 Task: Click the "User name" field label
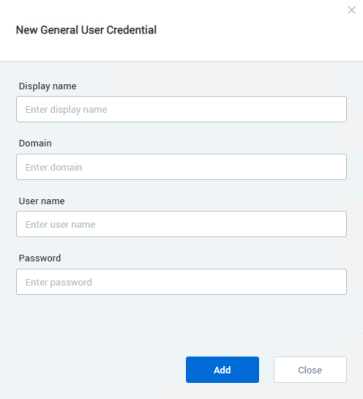tap(42, 201)
